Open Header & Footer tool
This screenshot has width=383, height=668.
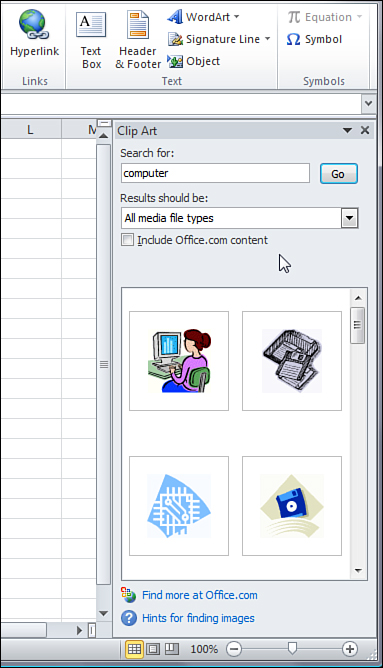[138, 40]
